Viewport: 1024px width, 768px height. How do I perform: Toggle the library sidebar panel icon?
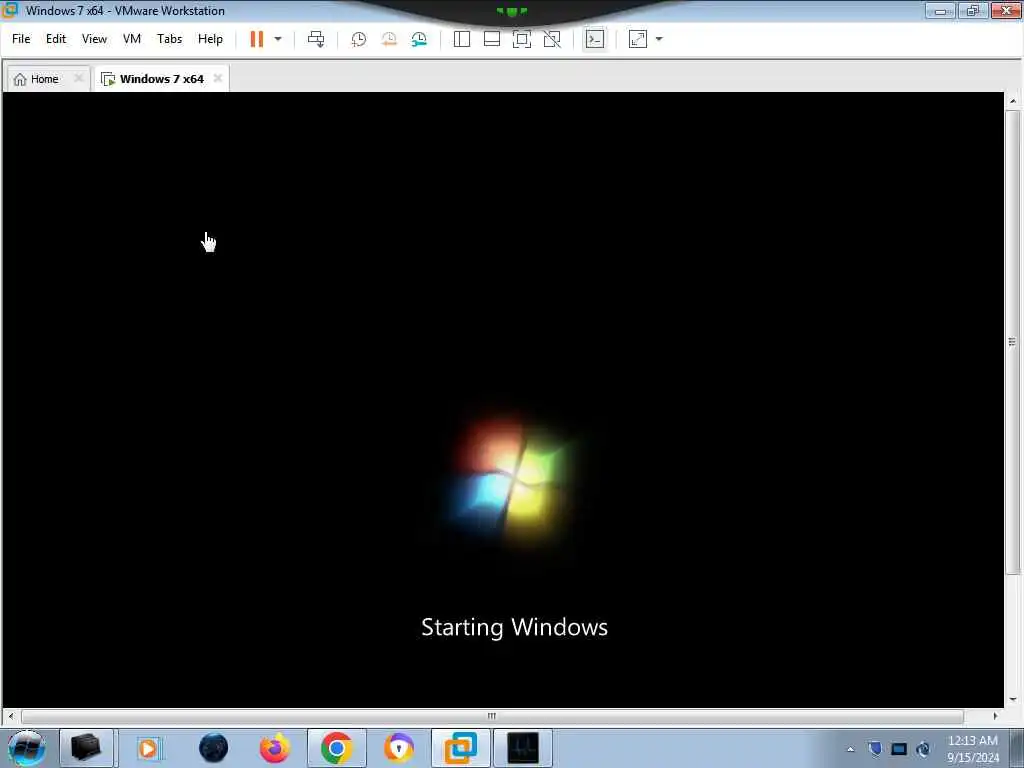tap(462, 39)
